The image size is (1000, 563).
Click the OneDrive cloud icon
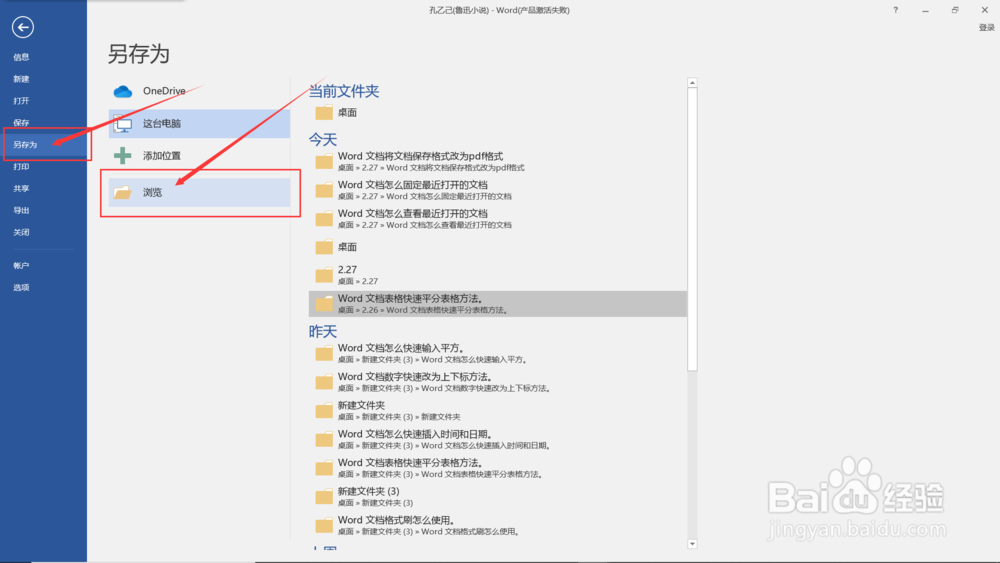[x=122, y=92]
